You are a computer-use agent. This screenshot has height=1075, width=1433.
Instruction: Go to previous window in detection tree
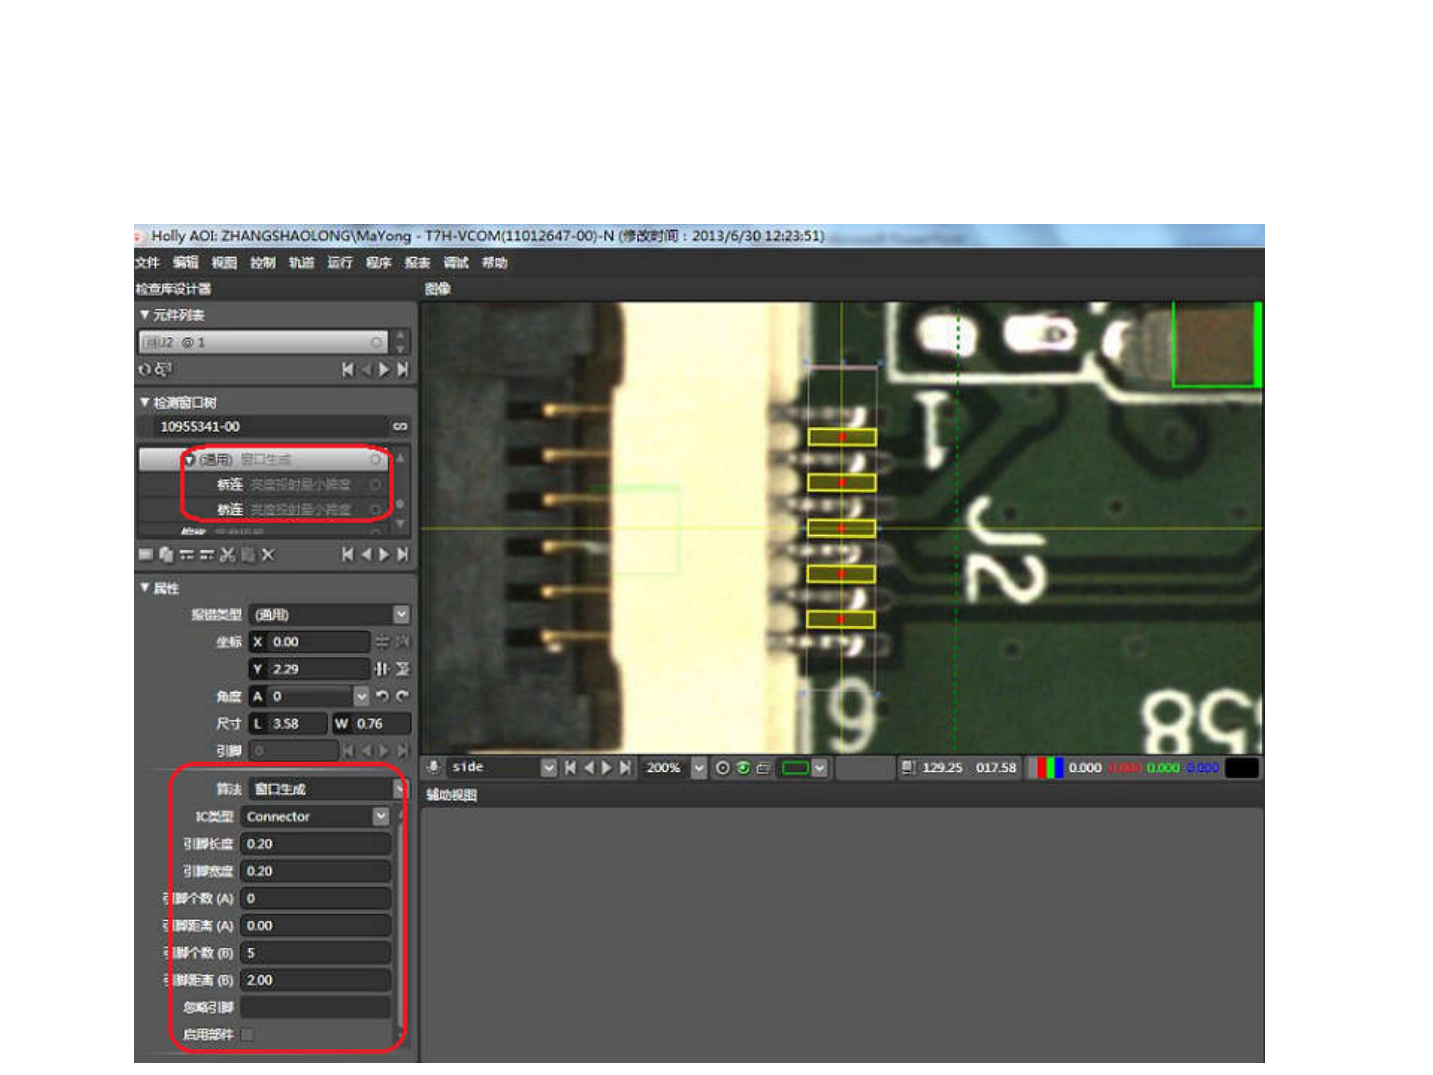[366, 554]
